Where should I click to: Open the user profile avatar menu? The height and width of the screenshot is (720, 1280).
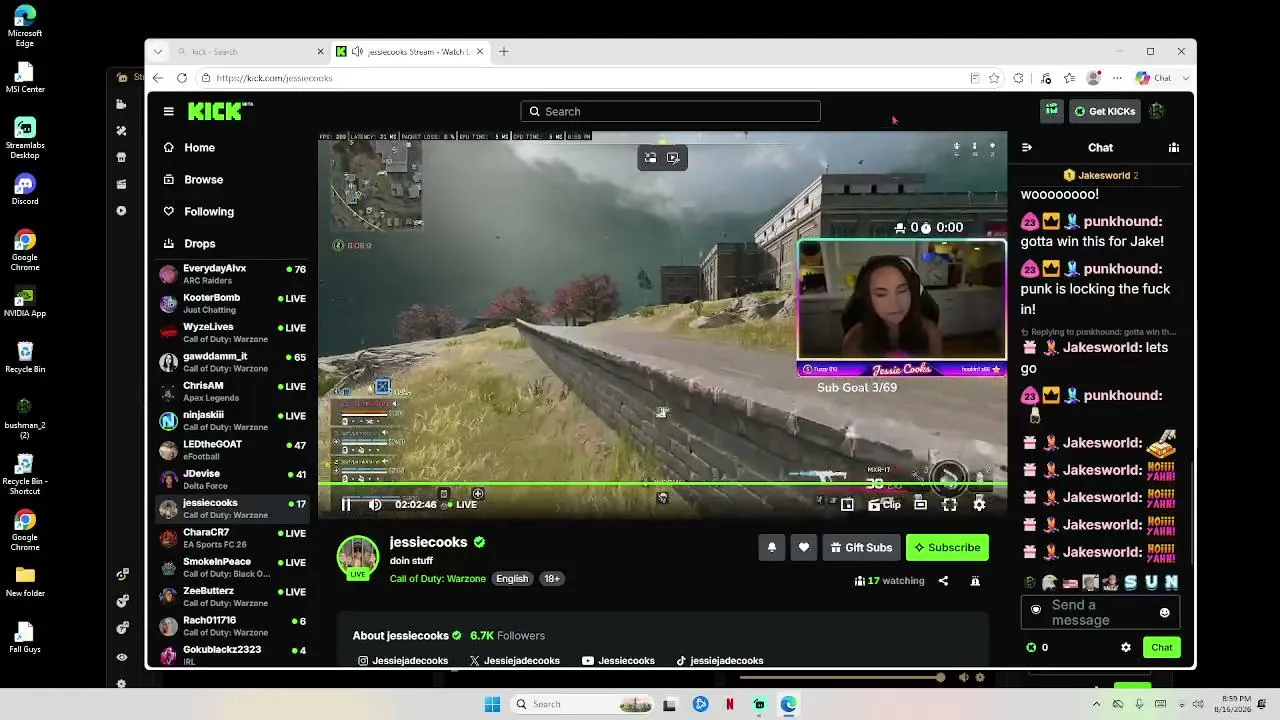[1157, 111]
